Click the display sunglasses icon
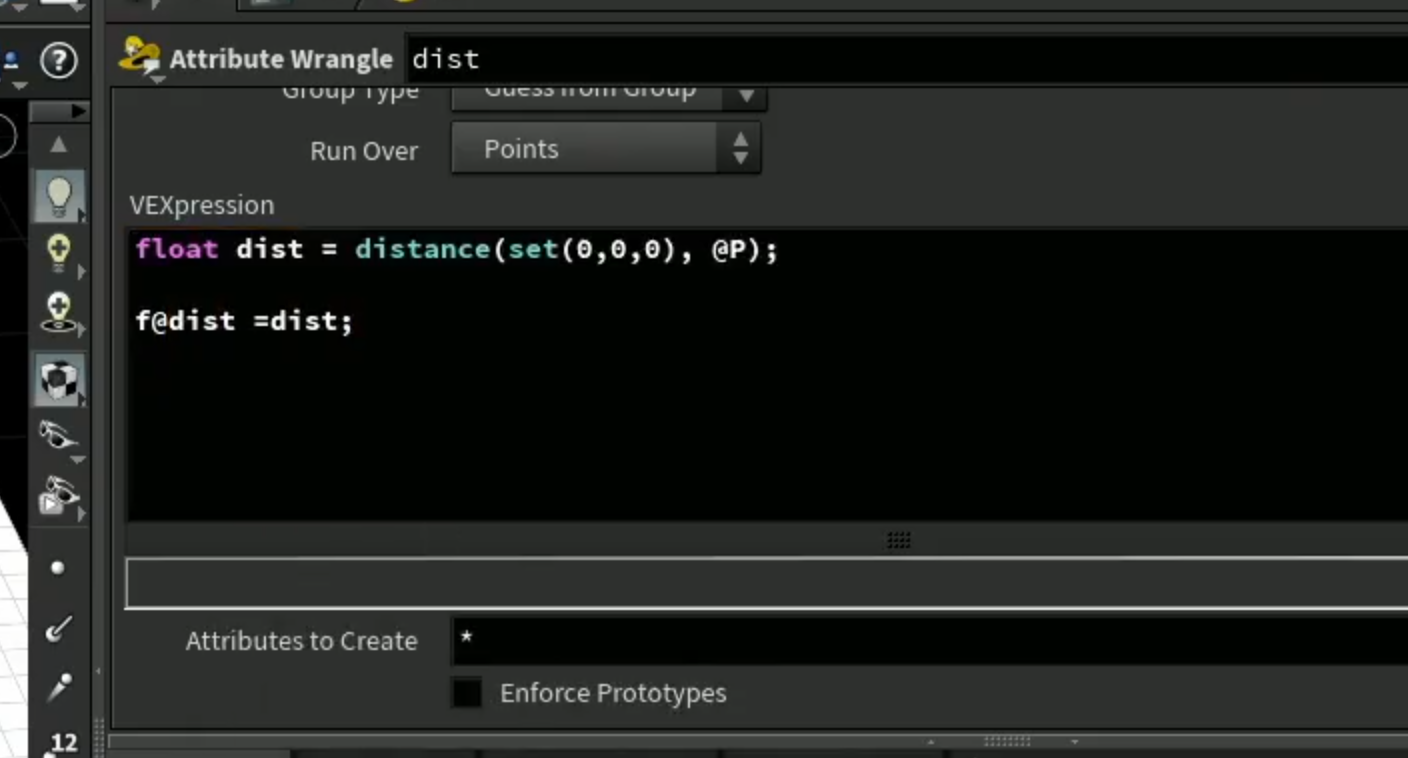The width and height of the screenshot is (1408, 758). (x=59, y=437)
